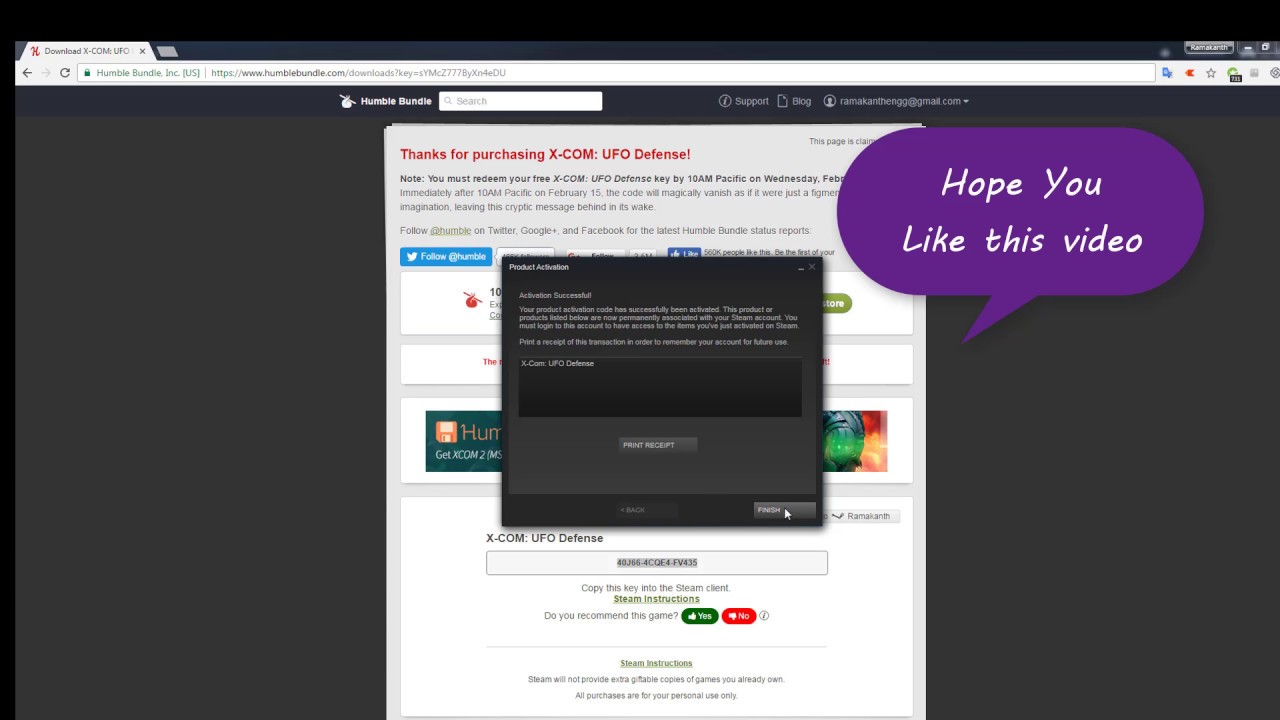1280x720 pixels.
Task: Close the Product Activation dialog
Action: coord(812,267)
